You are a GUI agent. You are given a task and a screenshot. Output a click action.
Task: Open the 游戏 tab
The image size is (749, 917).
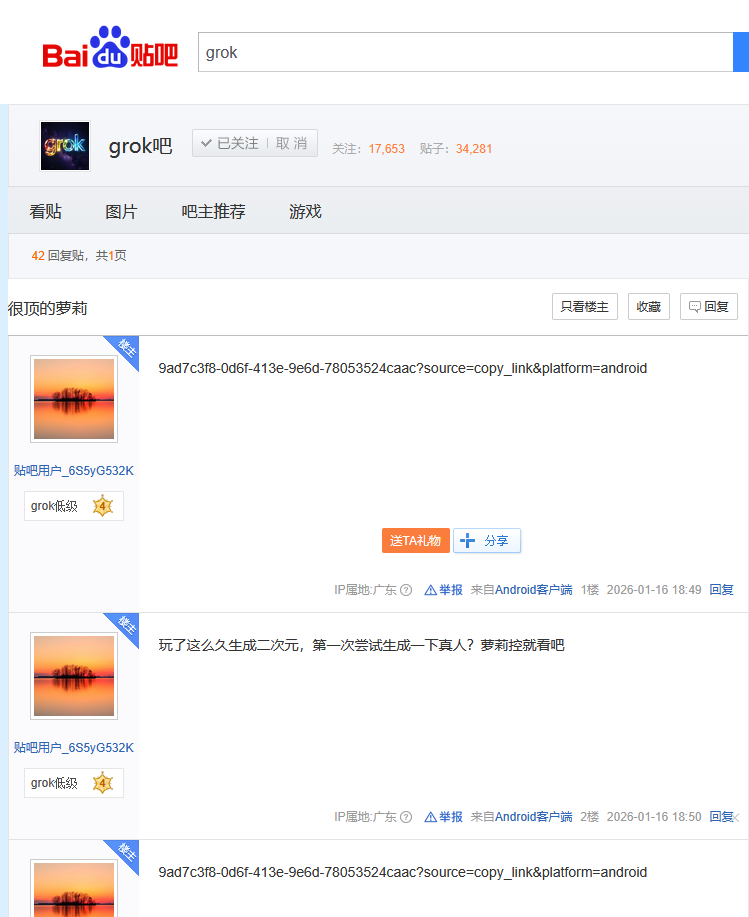[305, 211]
